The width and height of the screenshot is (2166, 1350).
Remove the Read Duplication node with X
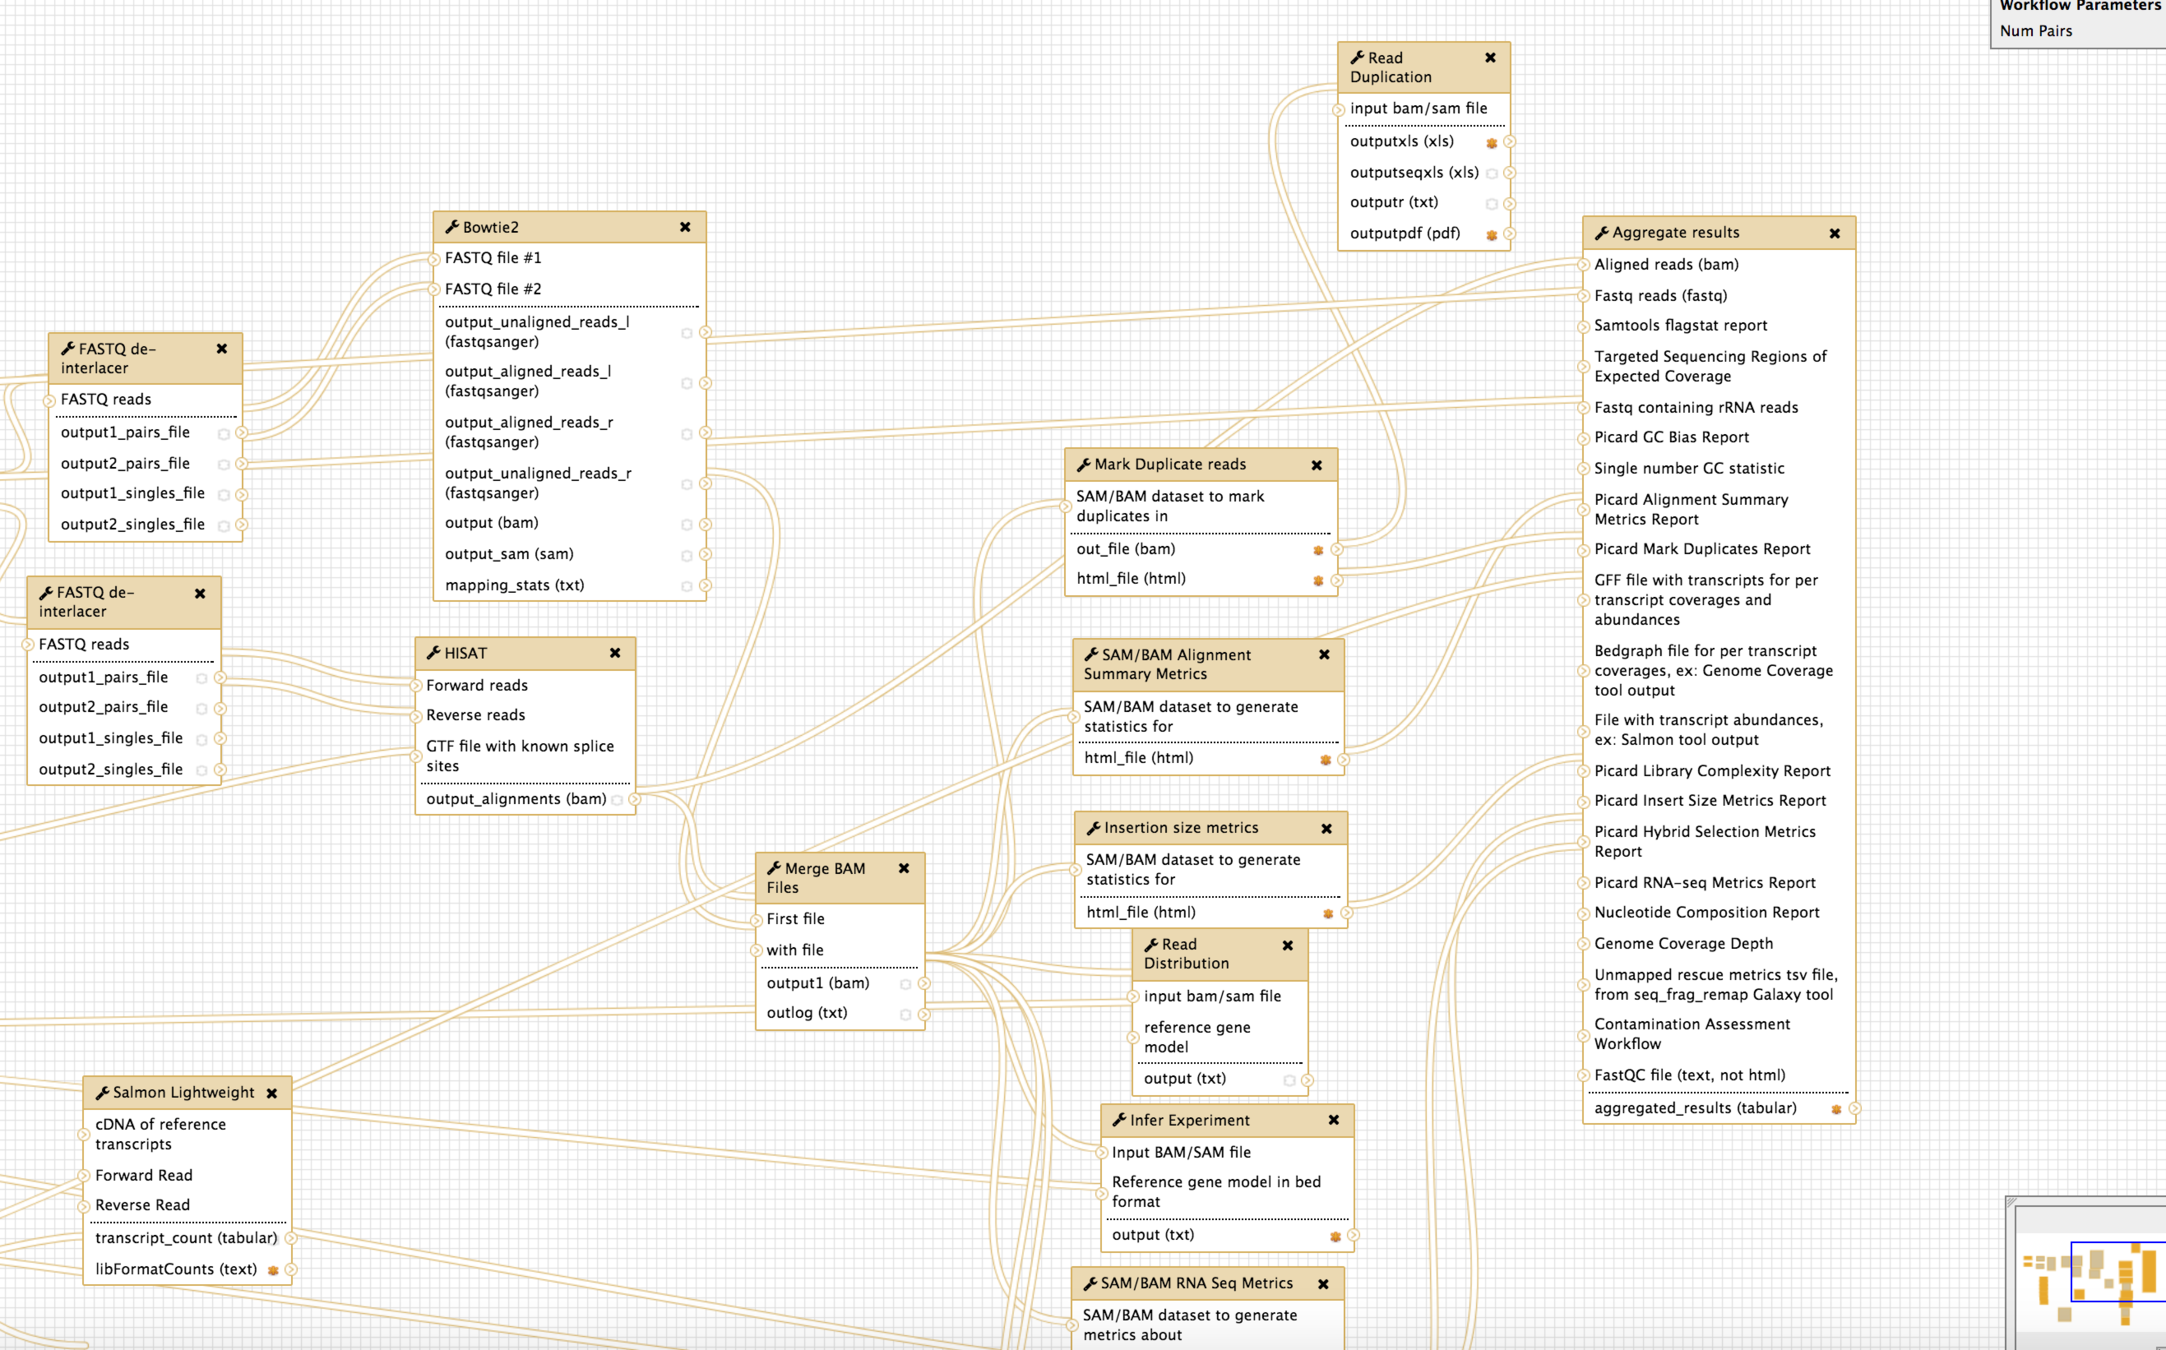click(1490, 58)
